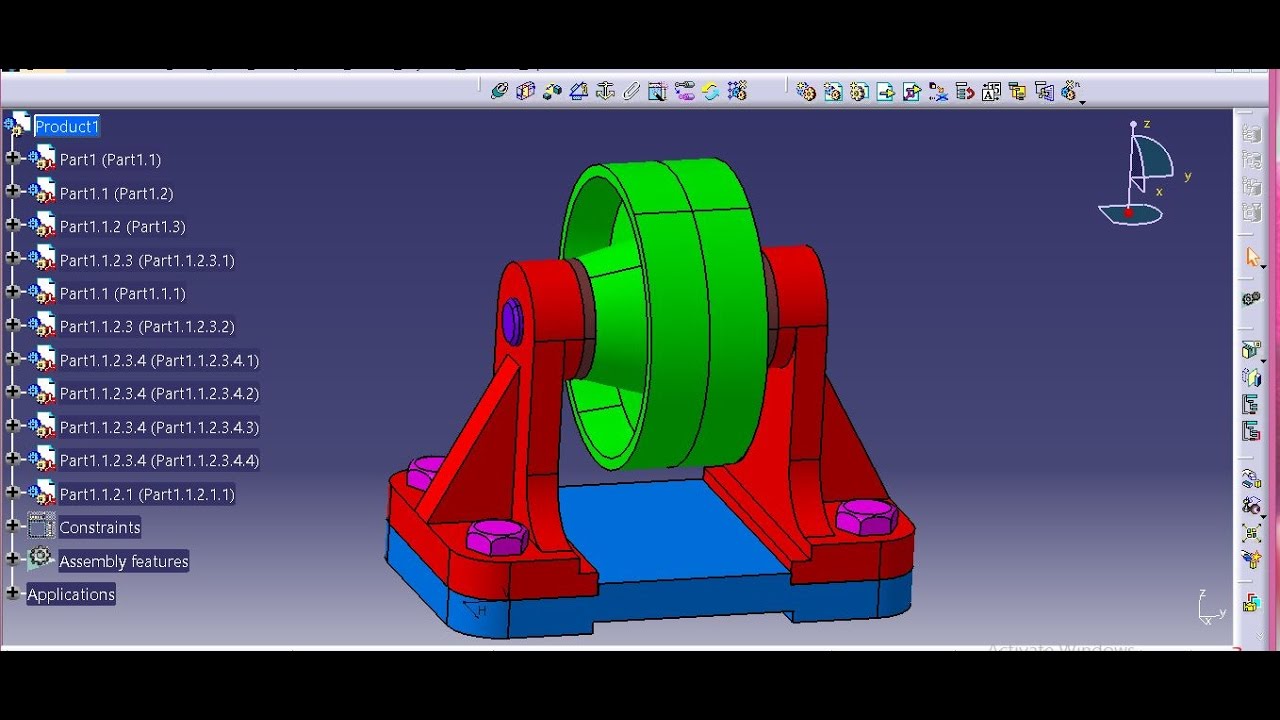This screenshot has height=720, width=1280.
Task: Expand the Part1 (Part1.1) node
Action: [13, 159]
